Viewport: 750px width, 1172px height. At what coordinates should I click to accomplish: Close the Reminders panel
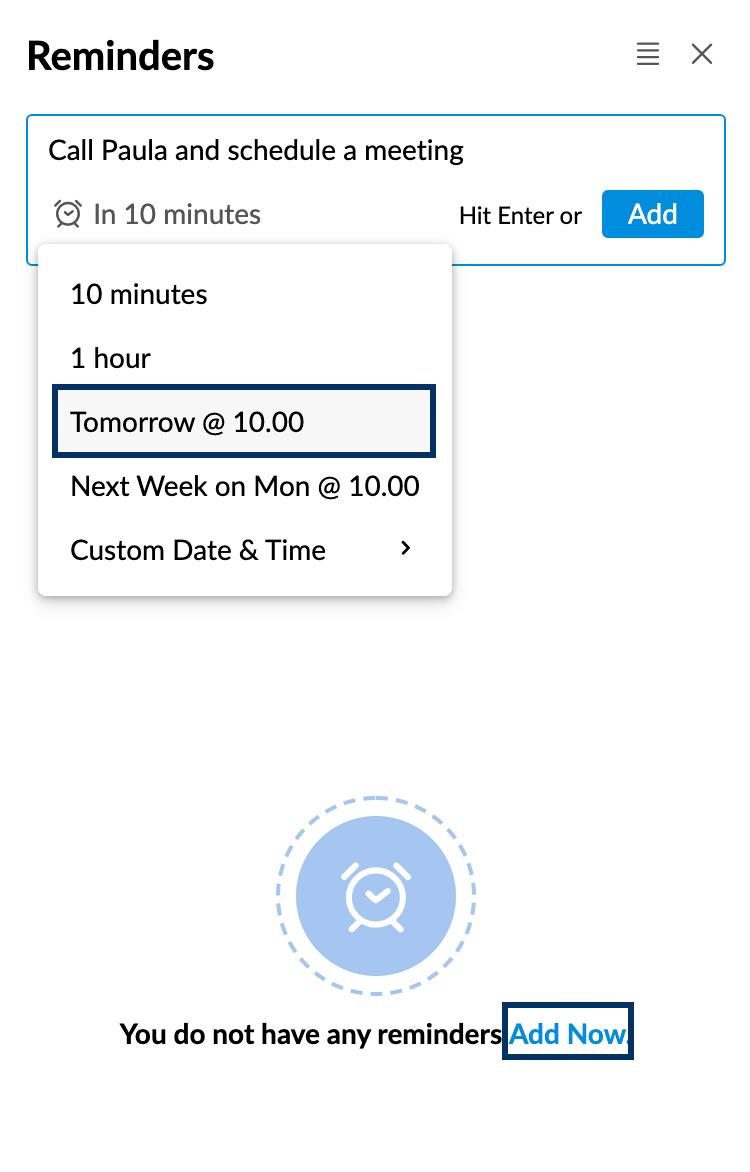coord(702,54)
